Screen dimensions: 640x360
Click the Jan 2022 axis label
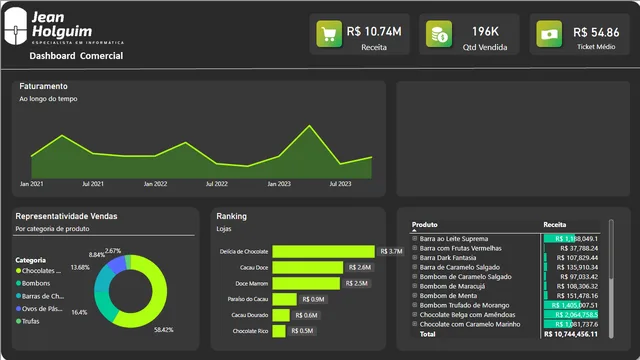coord(155,184)
